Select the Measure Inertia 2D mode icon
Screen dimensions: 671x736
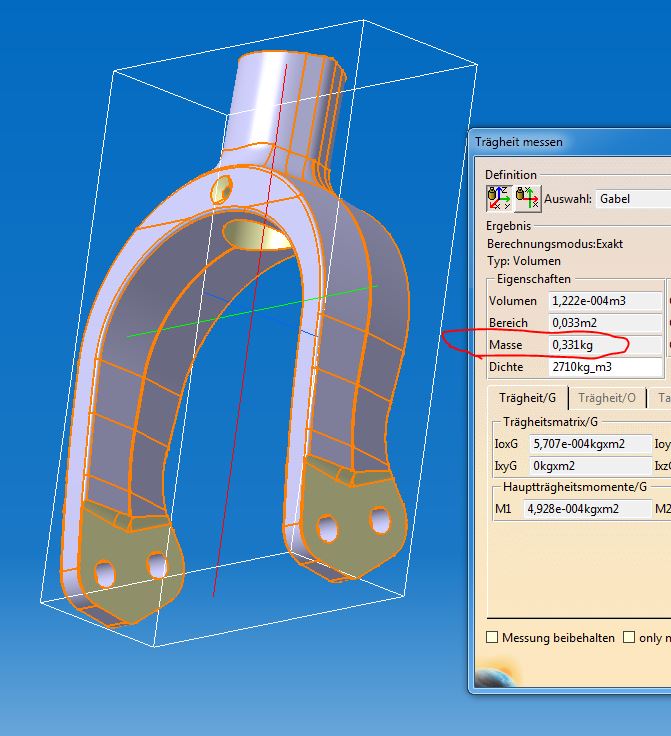pos(527,199)
